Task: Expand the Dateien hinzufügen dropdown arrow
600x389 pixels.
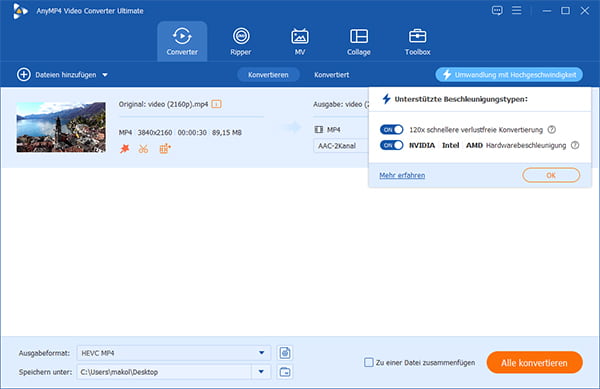Action: 105,75
